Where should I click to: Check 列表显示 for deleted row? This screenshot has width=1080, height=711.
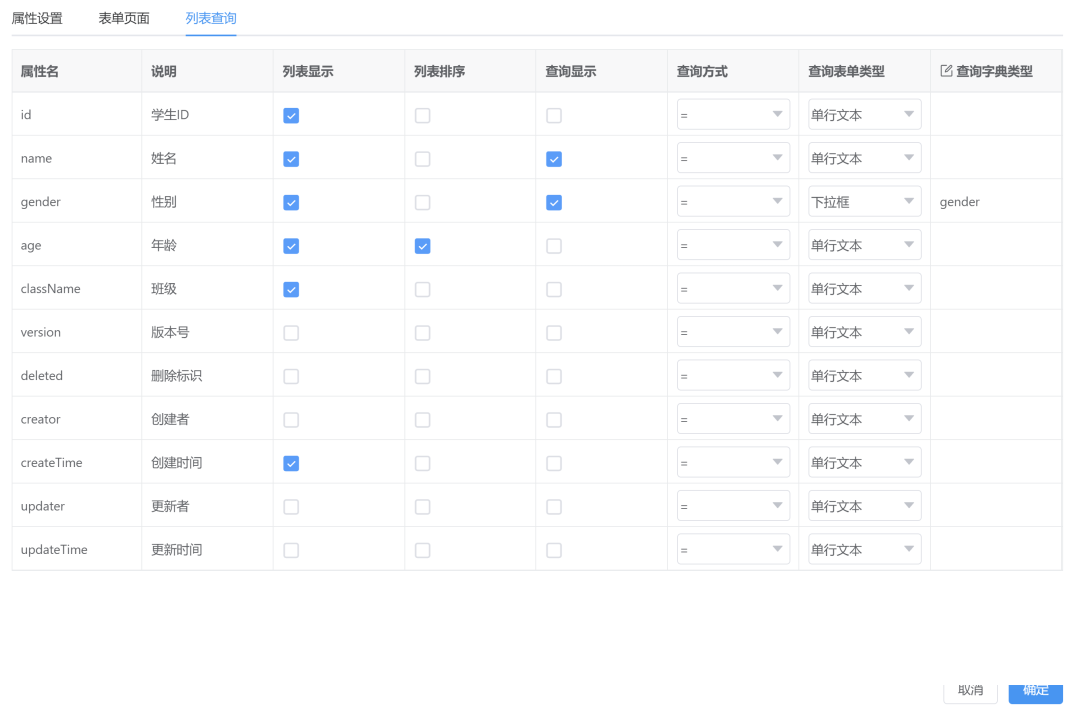[x=291, y=377]
